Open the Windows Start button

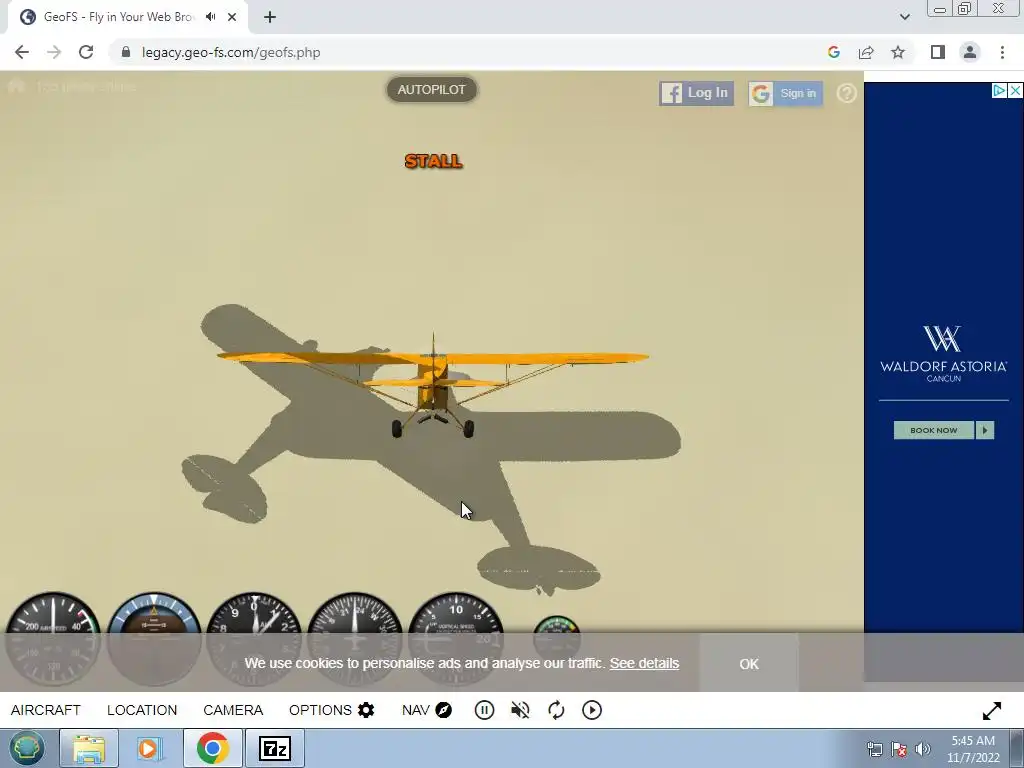click(27, 748)
